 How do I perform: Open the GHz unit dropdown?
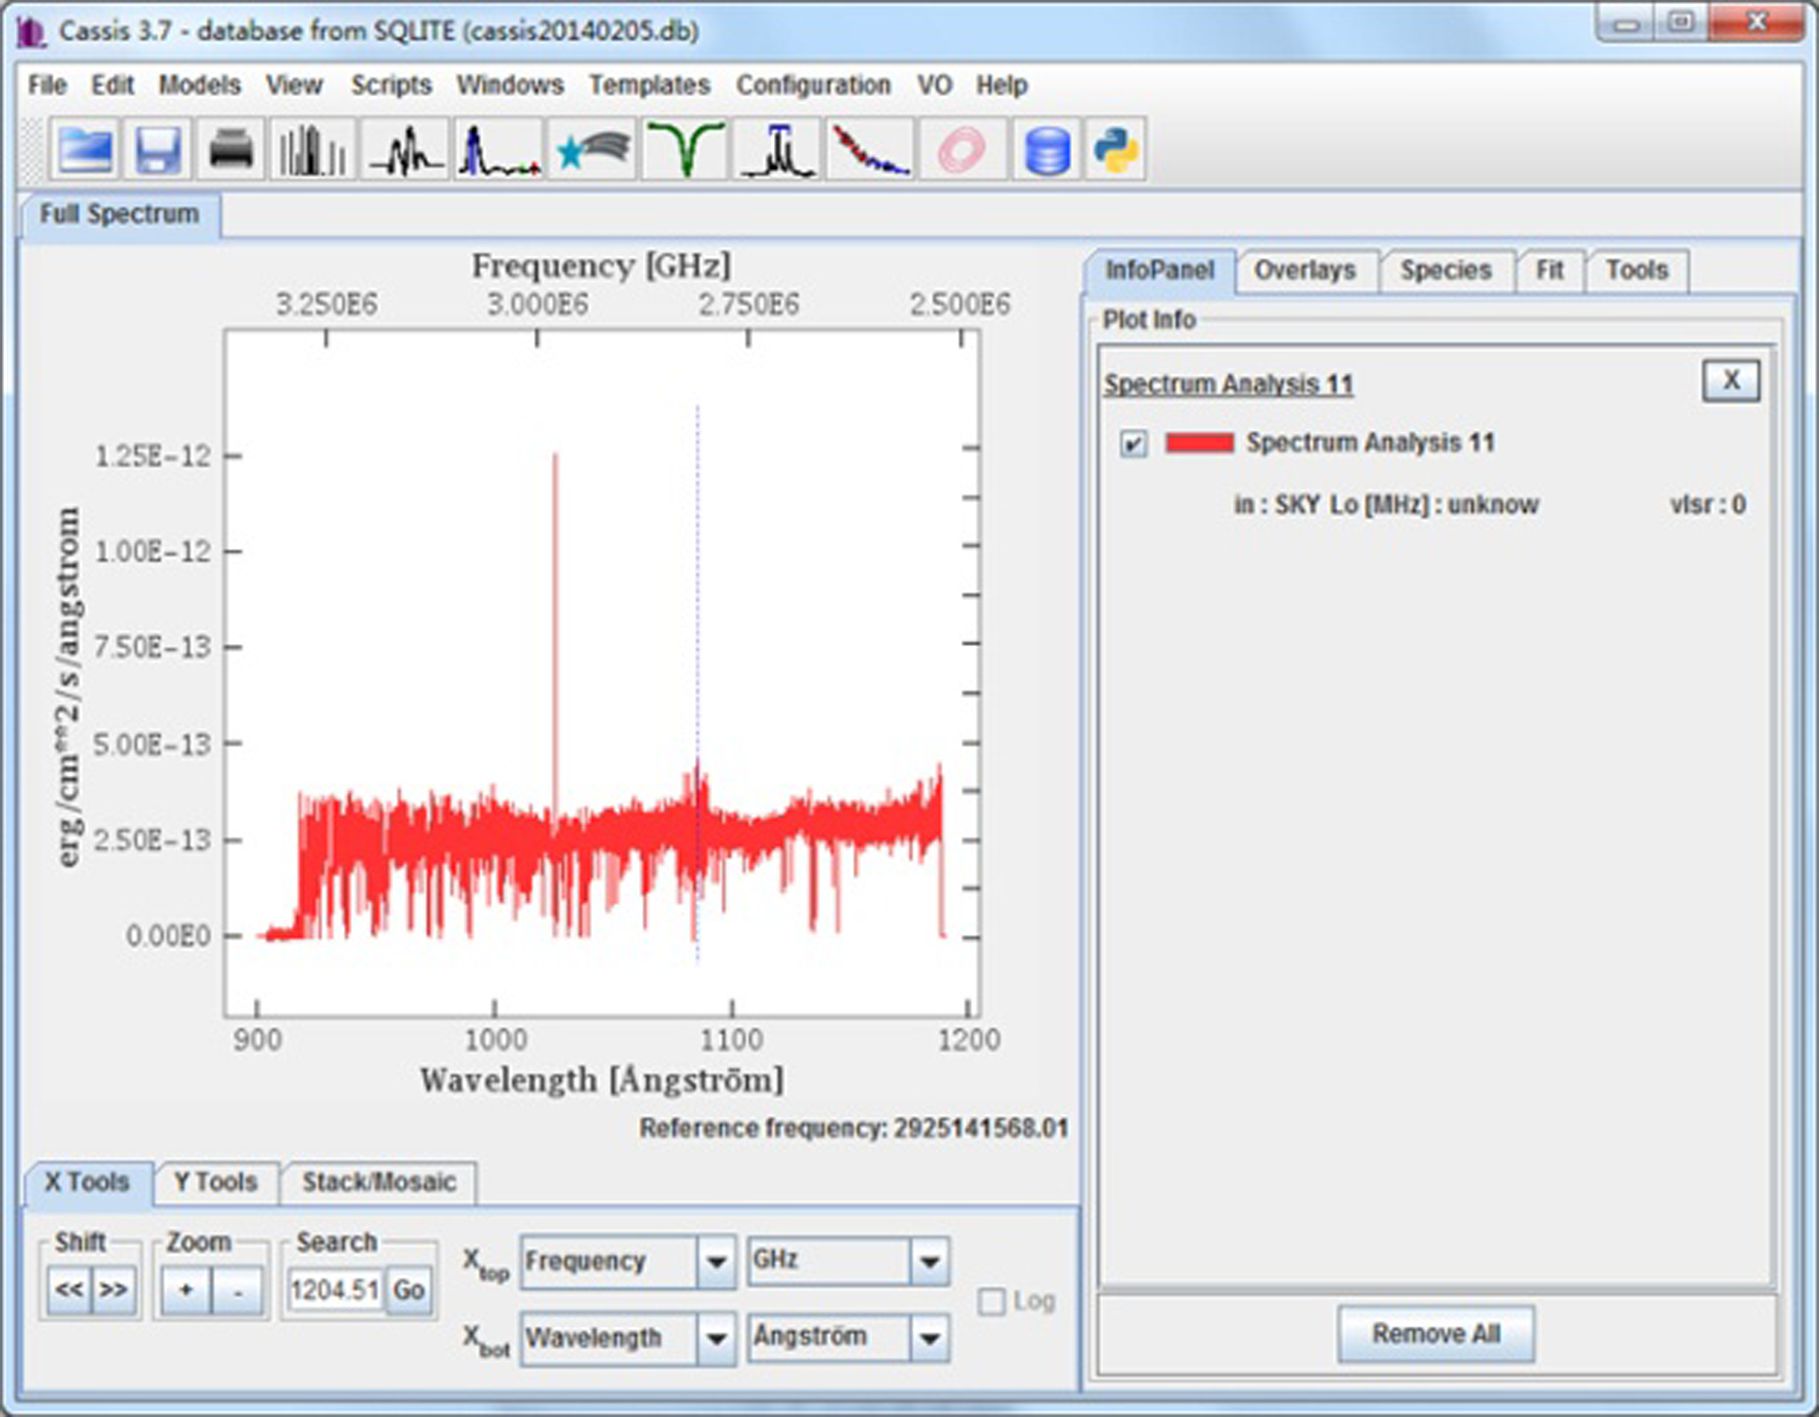[x=929, y=1262]
